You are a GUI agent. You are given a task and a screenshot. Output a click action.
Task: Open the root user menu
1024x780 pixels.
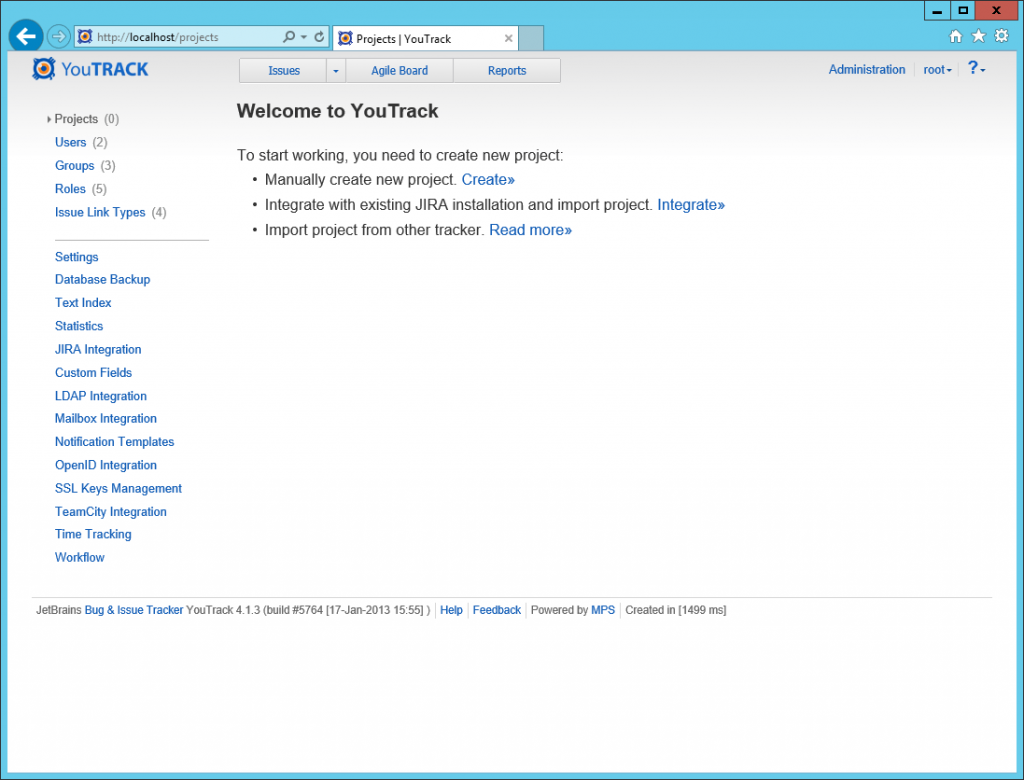tap(937, 70)
